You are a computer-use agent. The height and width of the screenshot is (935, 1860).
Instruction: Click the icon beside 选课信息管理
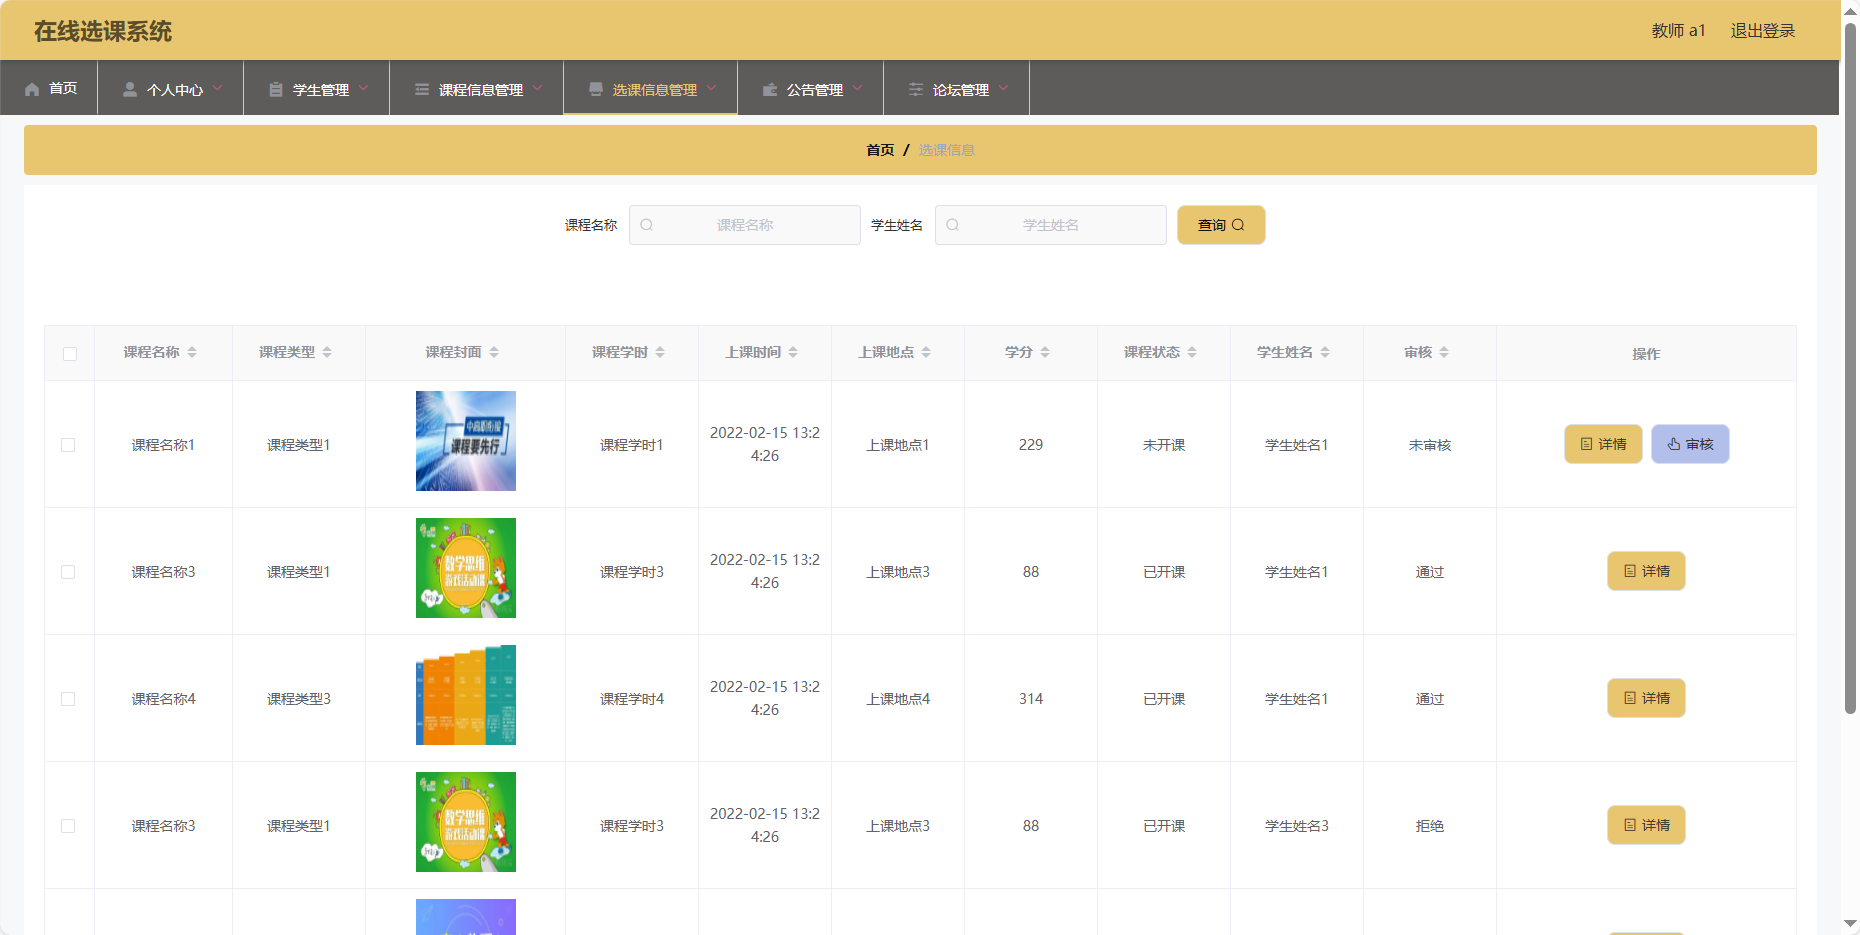click(596, 89)
